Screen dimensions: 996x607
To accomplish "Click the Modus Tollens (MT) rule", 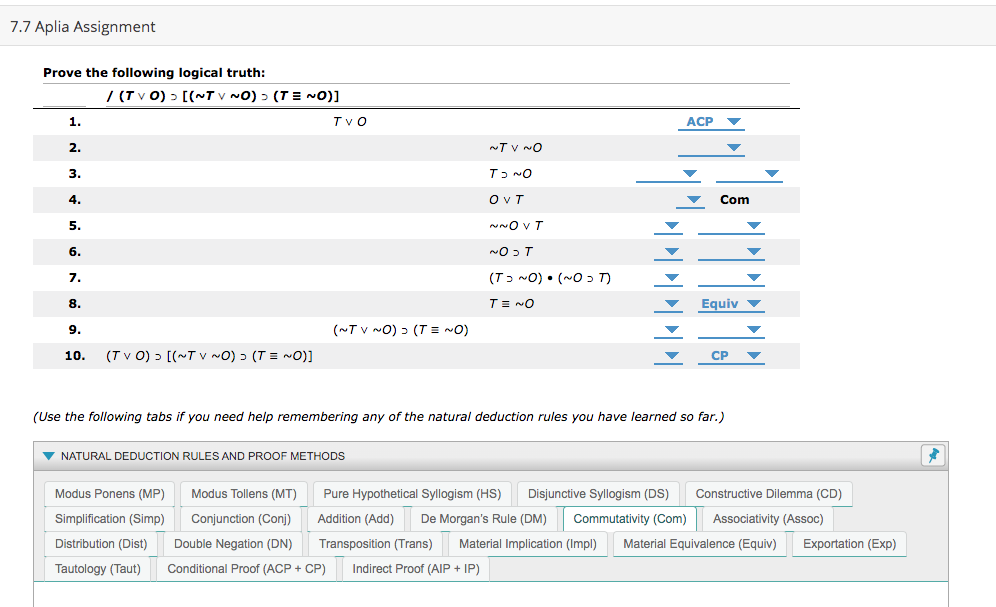I will [x=243, y=493].
